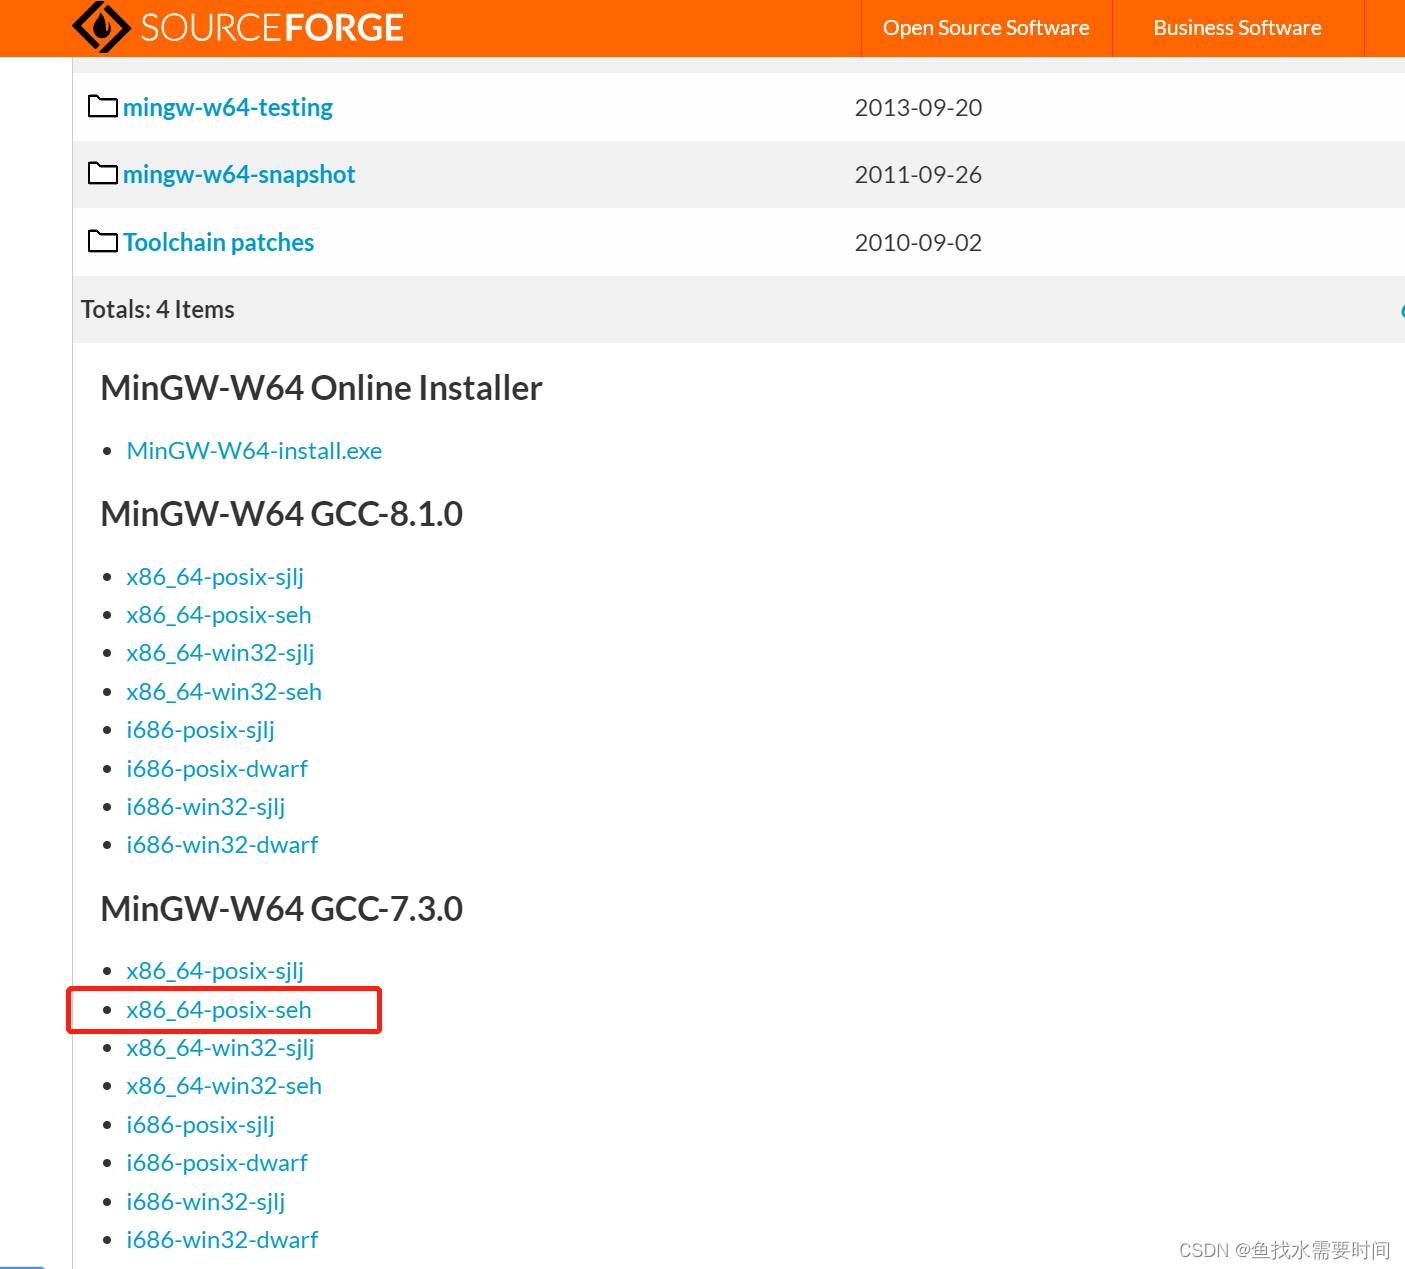Click the folder icon beside mingw-w64-testing

(102, 106)
